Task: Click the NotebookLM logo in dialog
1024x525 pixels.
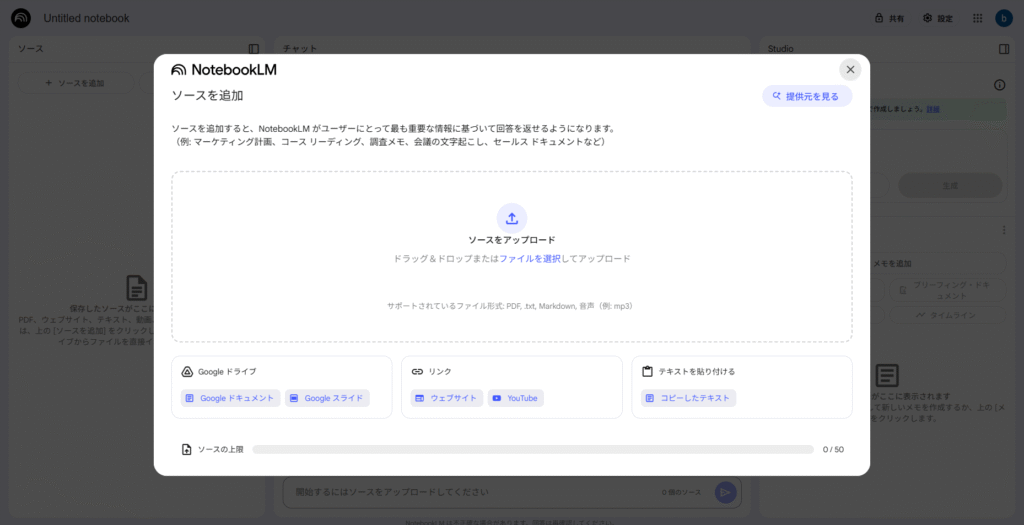Action: [224, 70]
